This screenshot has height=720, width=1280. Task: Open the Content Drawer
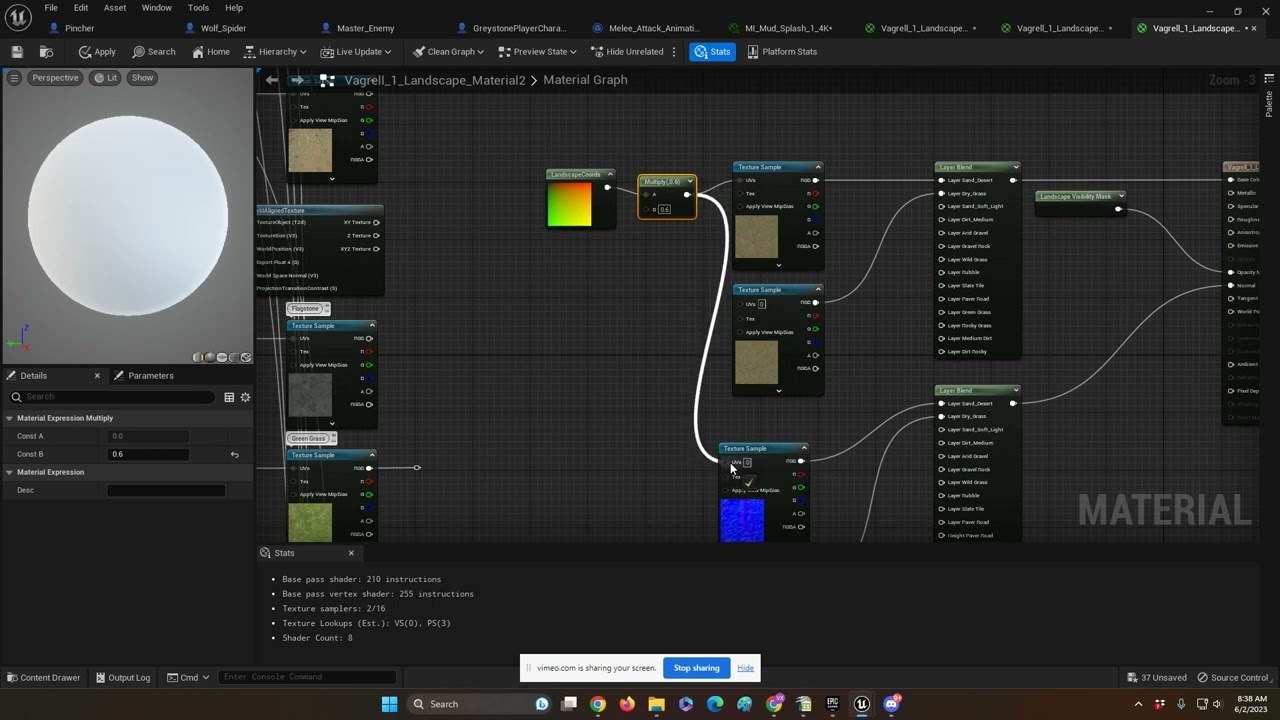tap(43, 677)
